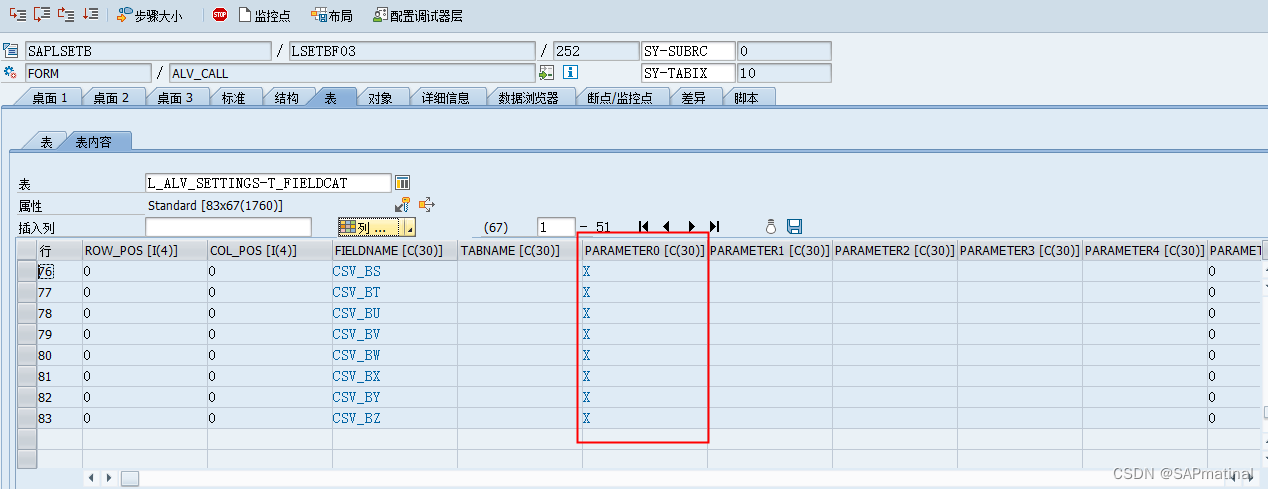Go to the next column
1268x489 pixels.
point(691,227)
